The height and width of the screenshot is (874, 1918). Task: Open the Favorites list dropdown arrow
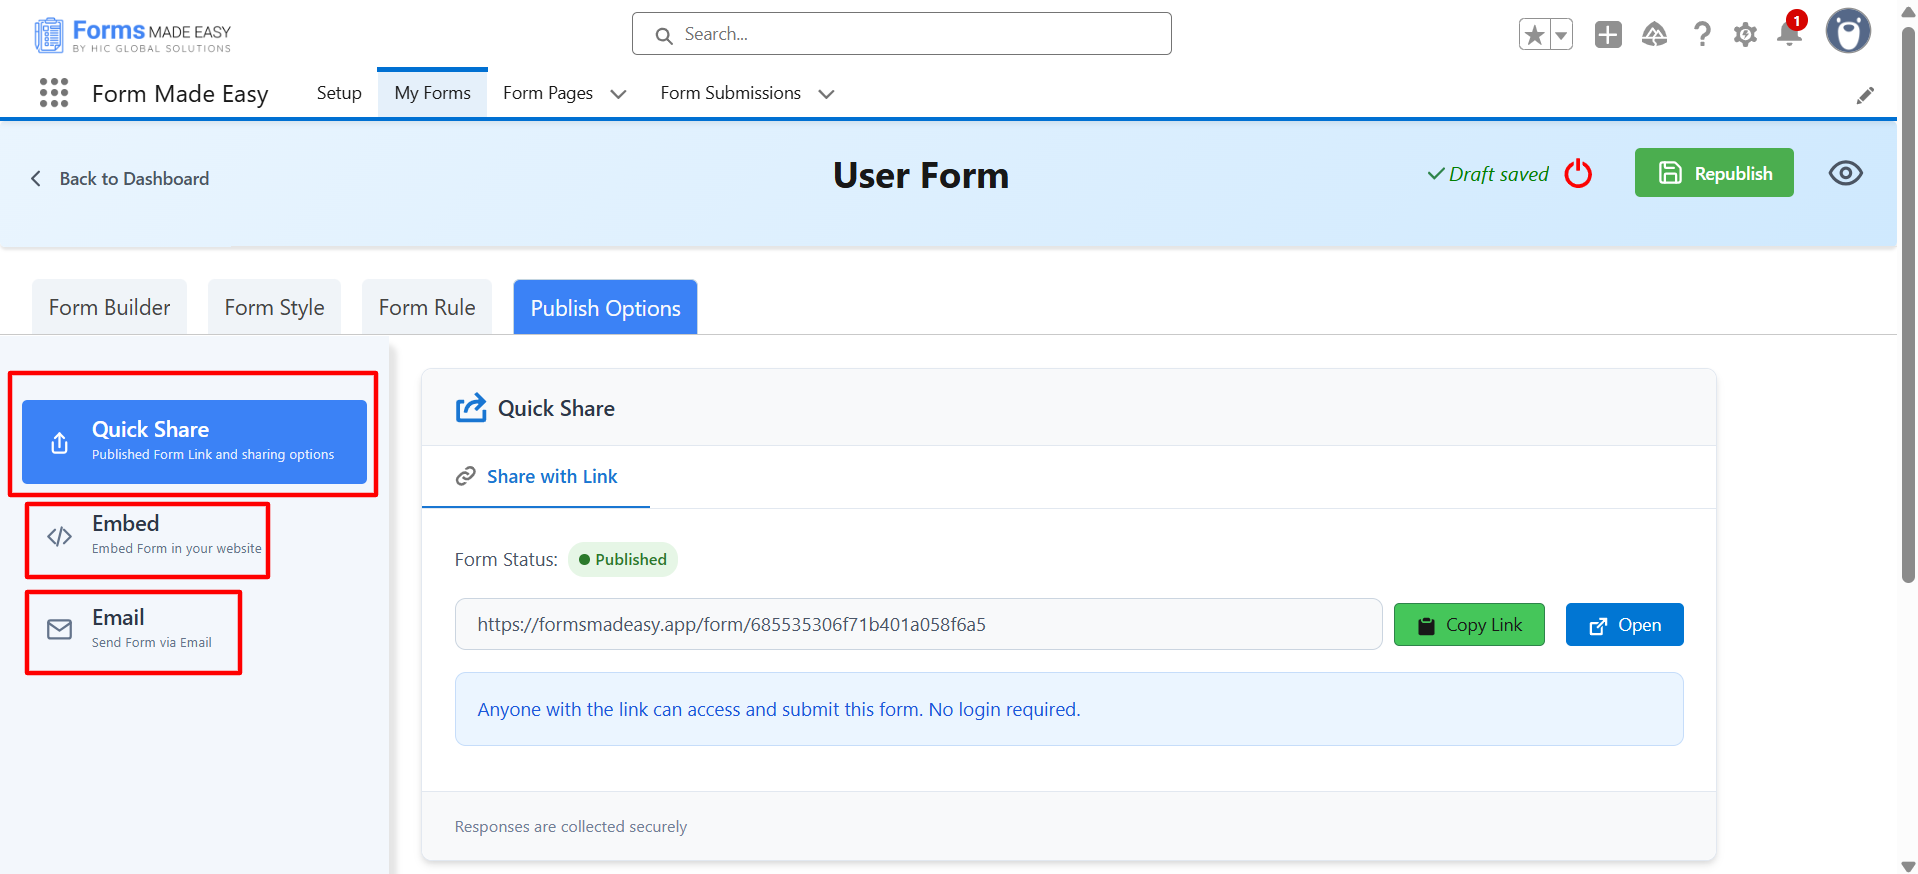click(1561, 35)
